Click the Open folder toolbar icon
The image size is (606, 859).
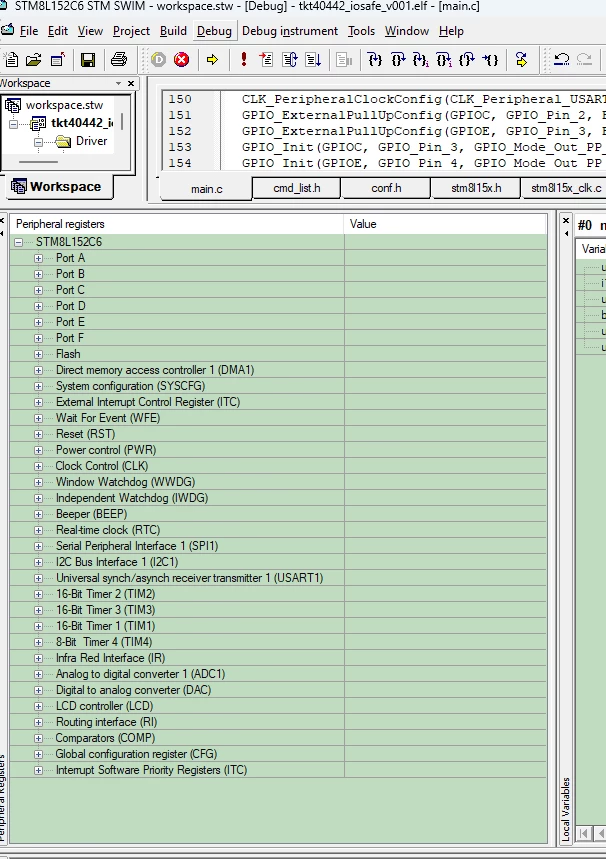(33, 59)
